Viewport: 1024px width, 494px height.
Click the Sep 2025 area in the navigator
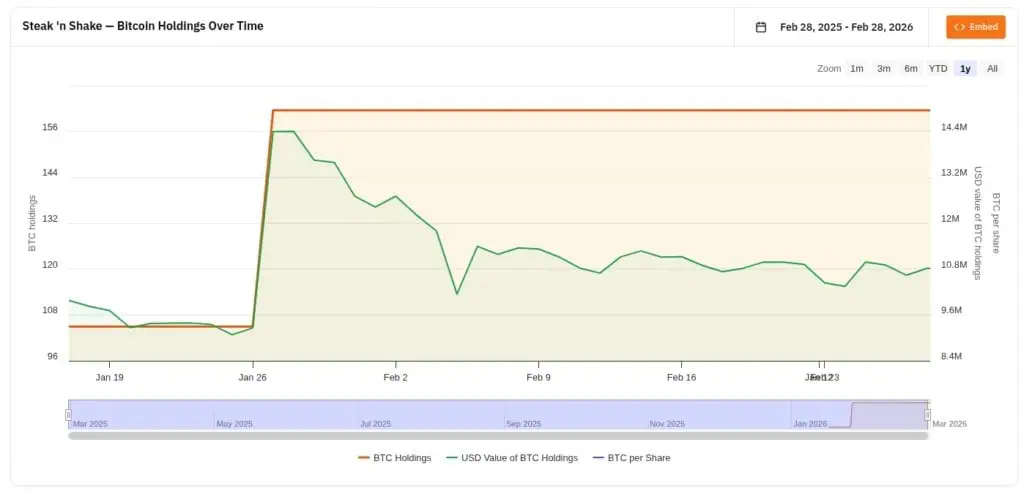(x=523, y=414)
